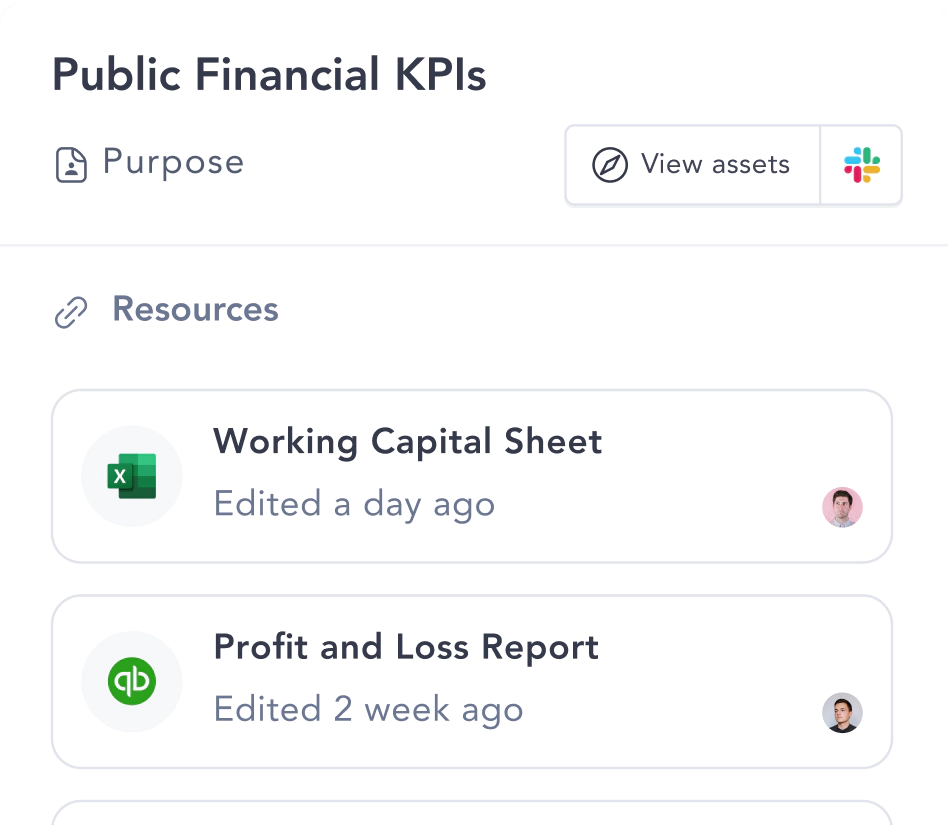
Task: Open the Profit and Loss Report resource card
Action: [472, 682]
